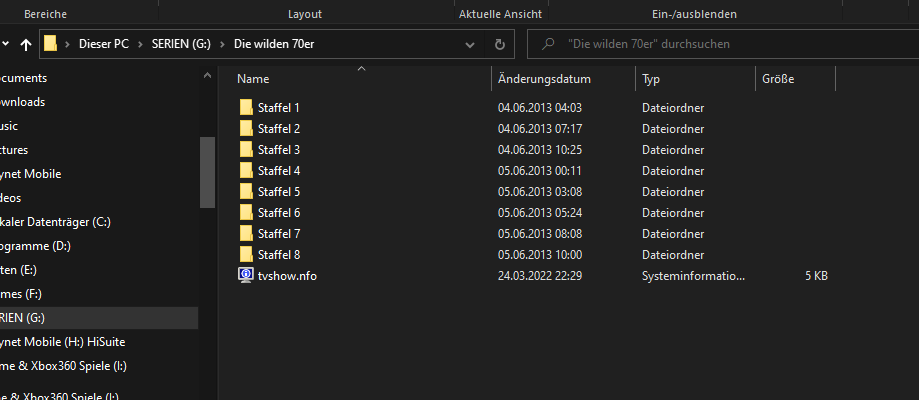Click the refresh button in address bar
This screenshot has height=400, width=919.
point(499,45)
